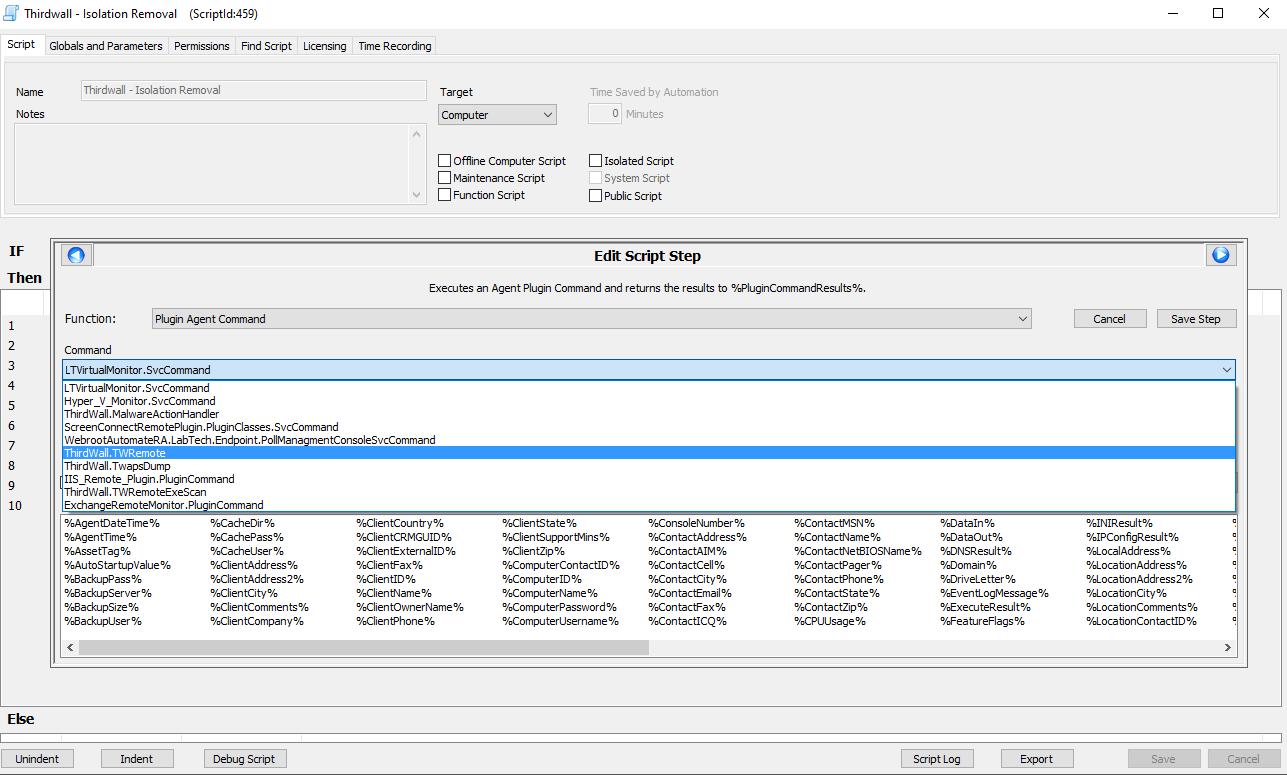
Task: Click the Debug Script button
Action: [x=244, y=759]
